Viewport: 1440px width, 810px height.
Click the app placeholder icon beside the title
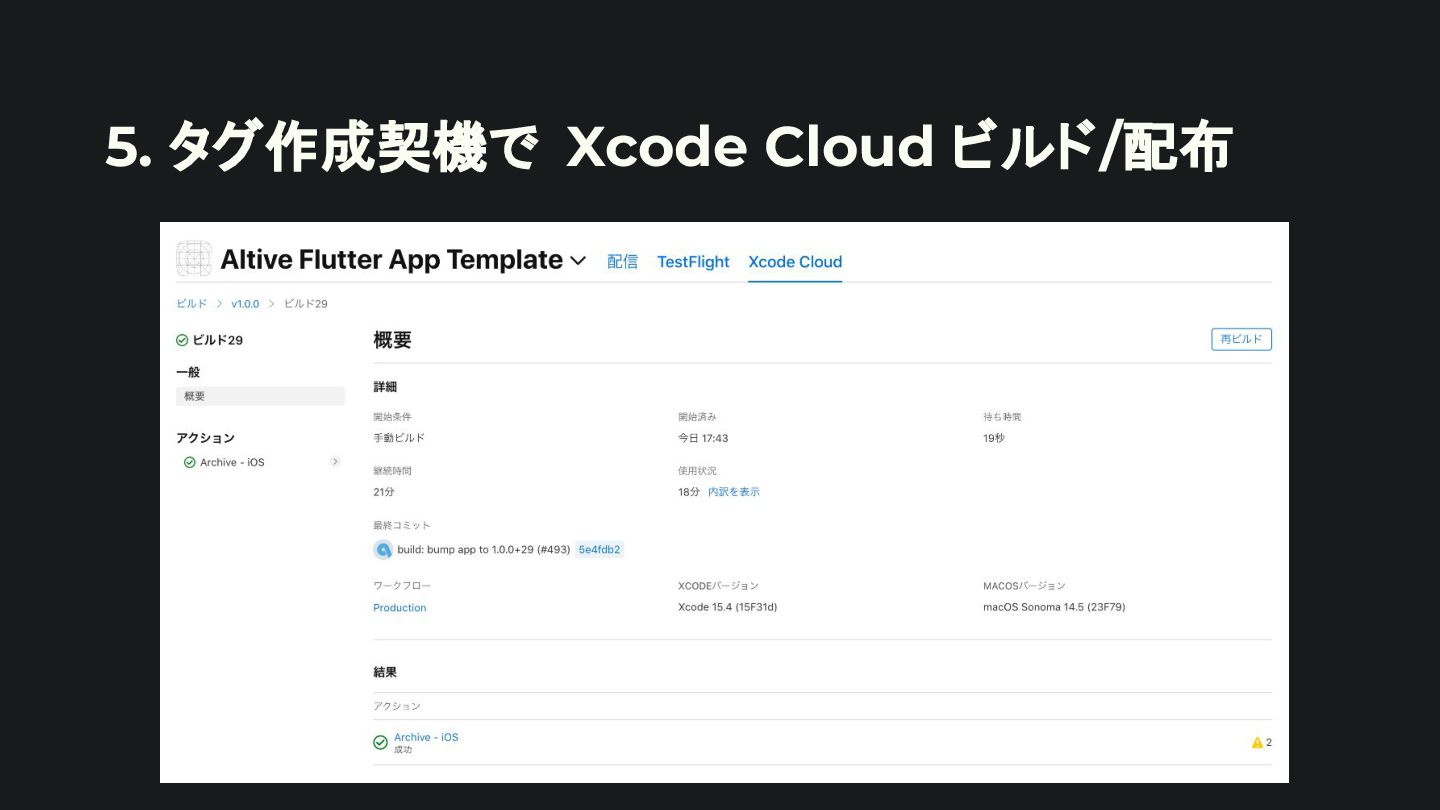tap(194, 259)
